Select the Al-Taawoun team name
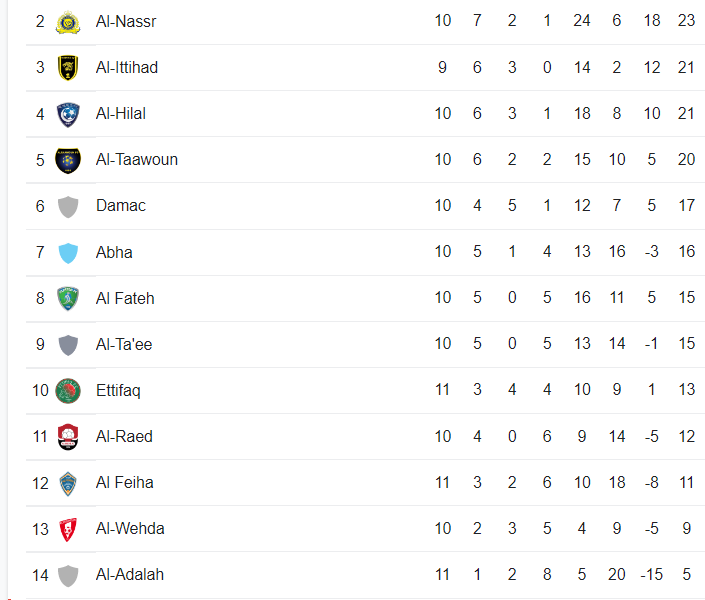The width and height of the screenshot is (705, 600). [x=137, y=160]
